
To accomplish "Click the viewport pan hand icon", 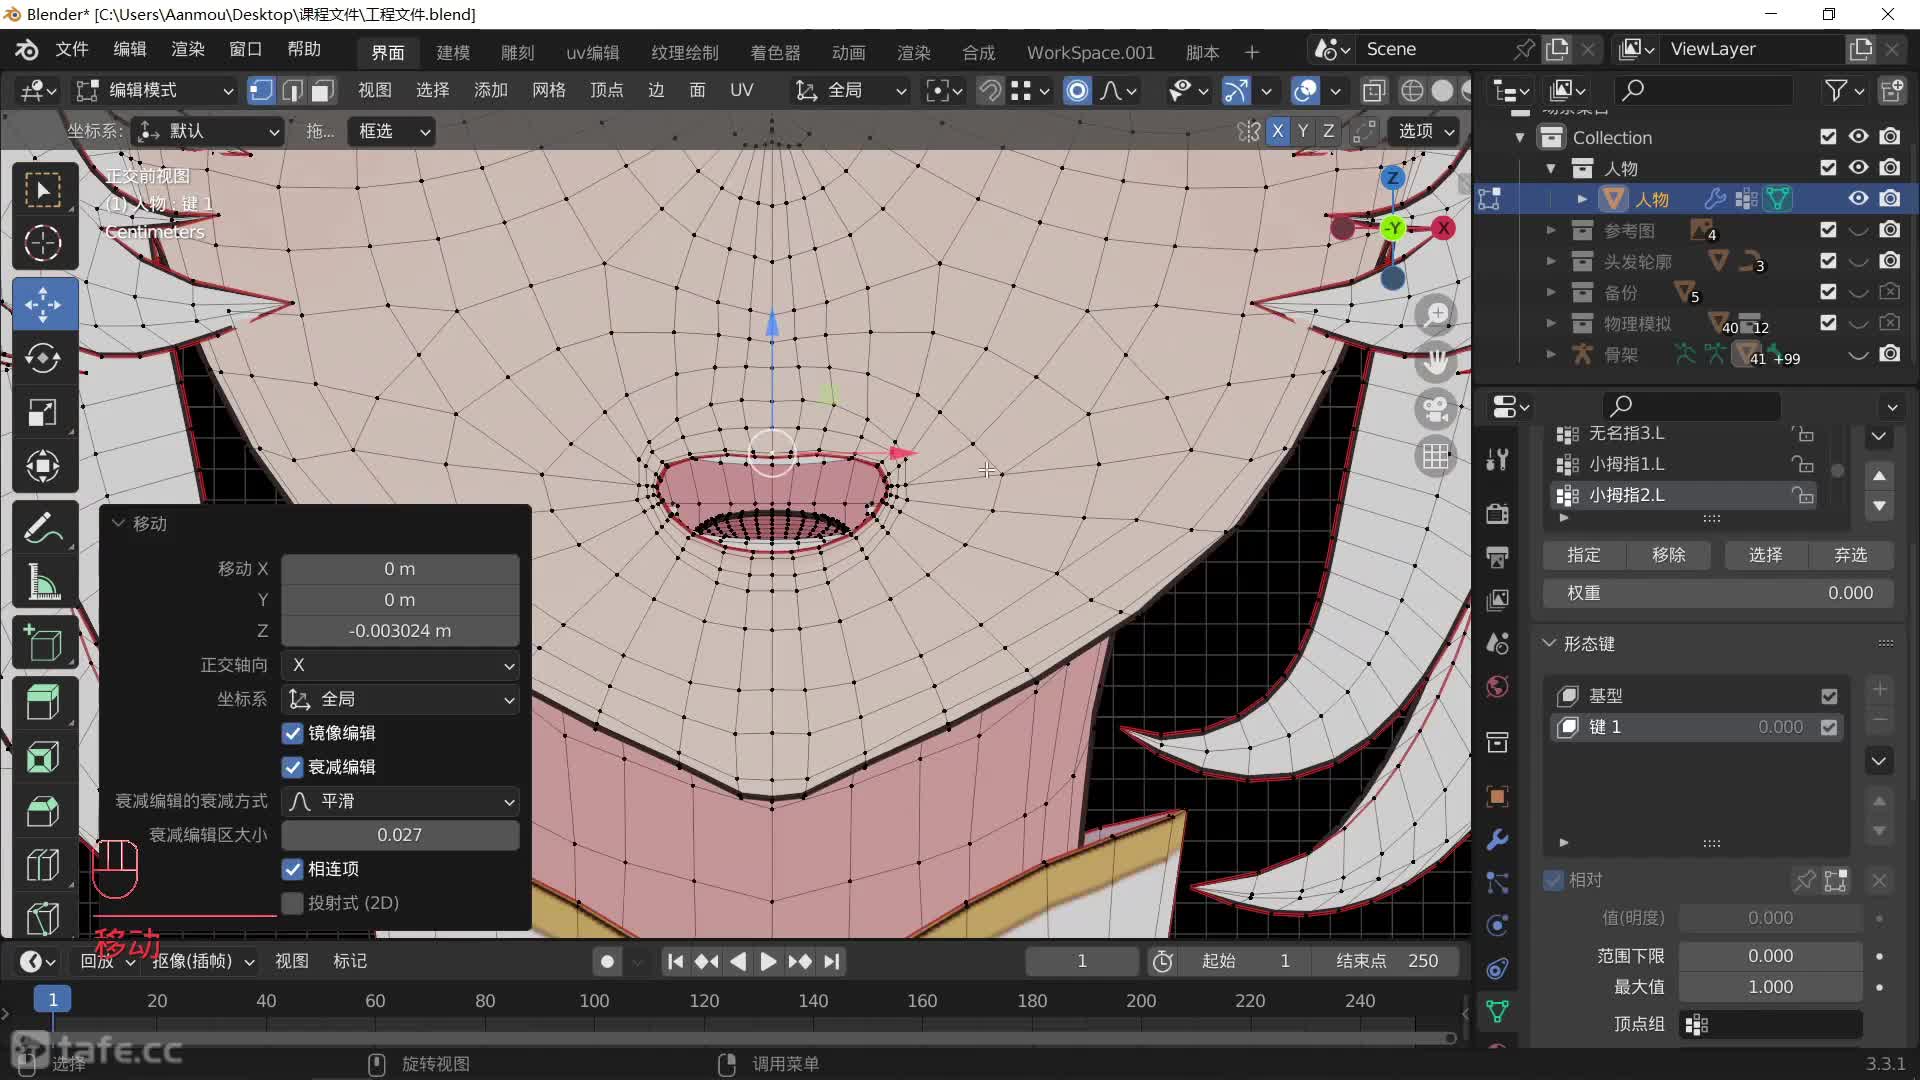I will (1436, 361).
